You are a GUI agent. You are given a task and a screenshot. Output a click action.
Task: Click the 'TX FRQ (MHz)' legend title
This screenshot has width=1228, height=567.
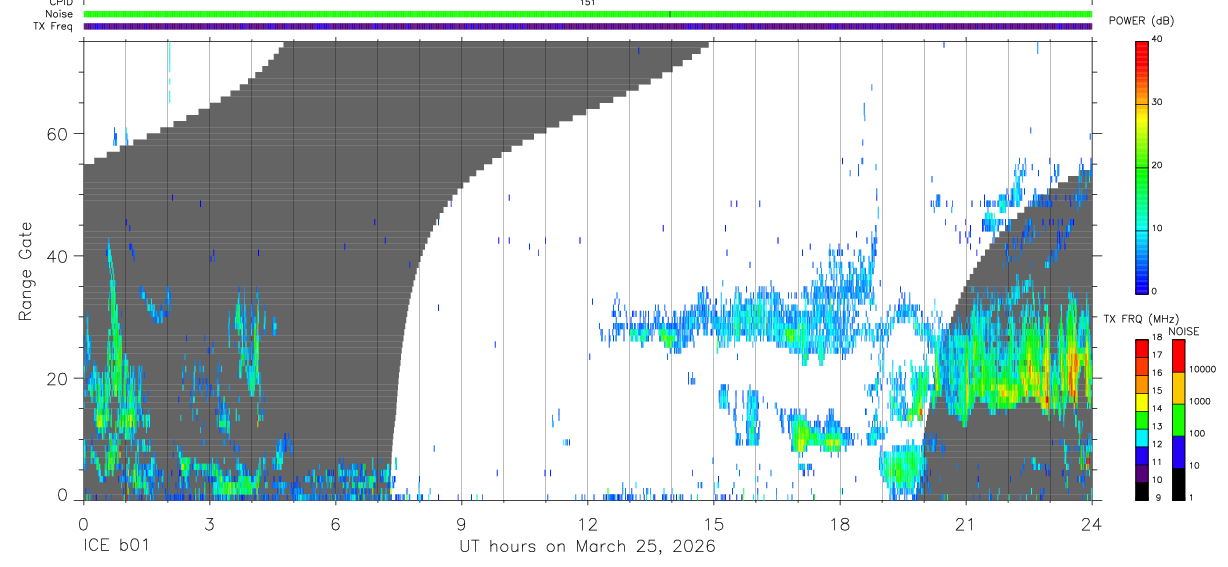1141,319
